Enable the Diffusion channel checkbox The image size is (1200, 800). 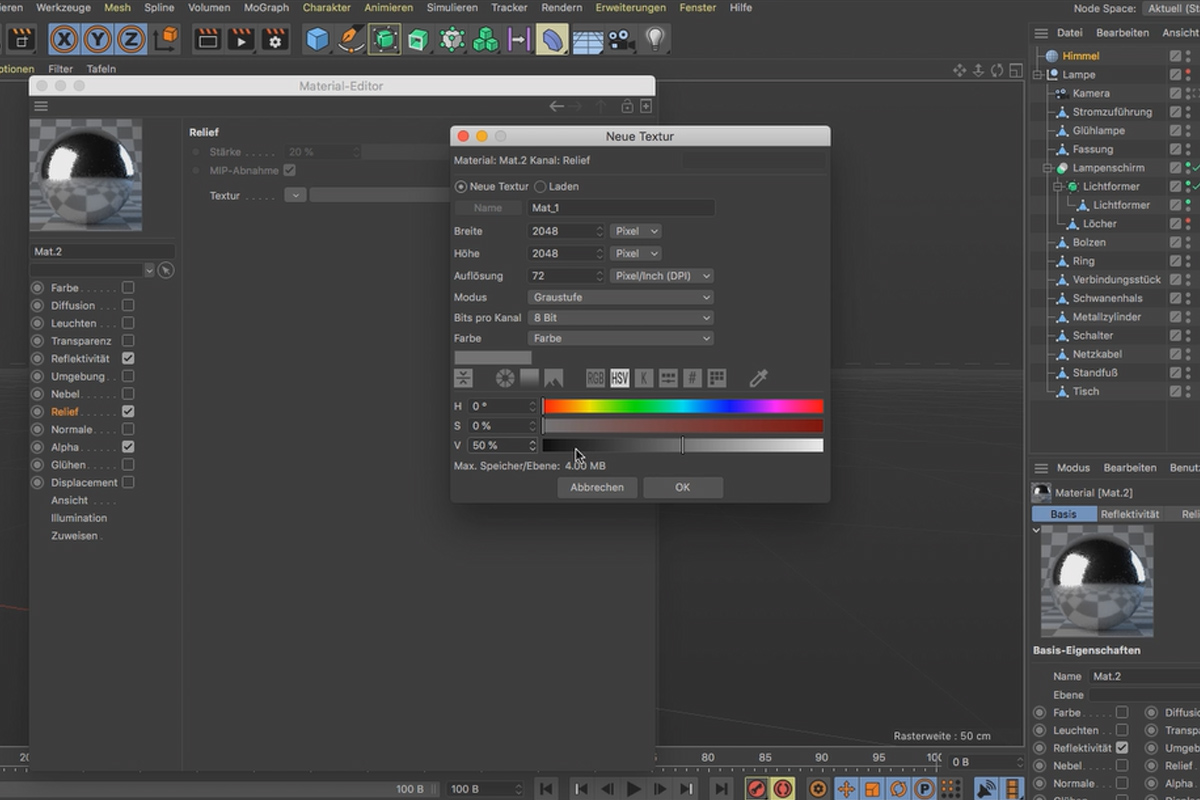point(128,306)
